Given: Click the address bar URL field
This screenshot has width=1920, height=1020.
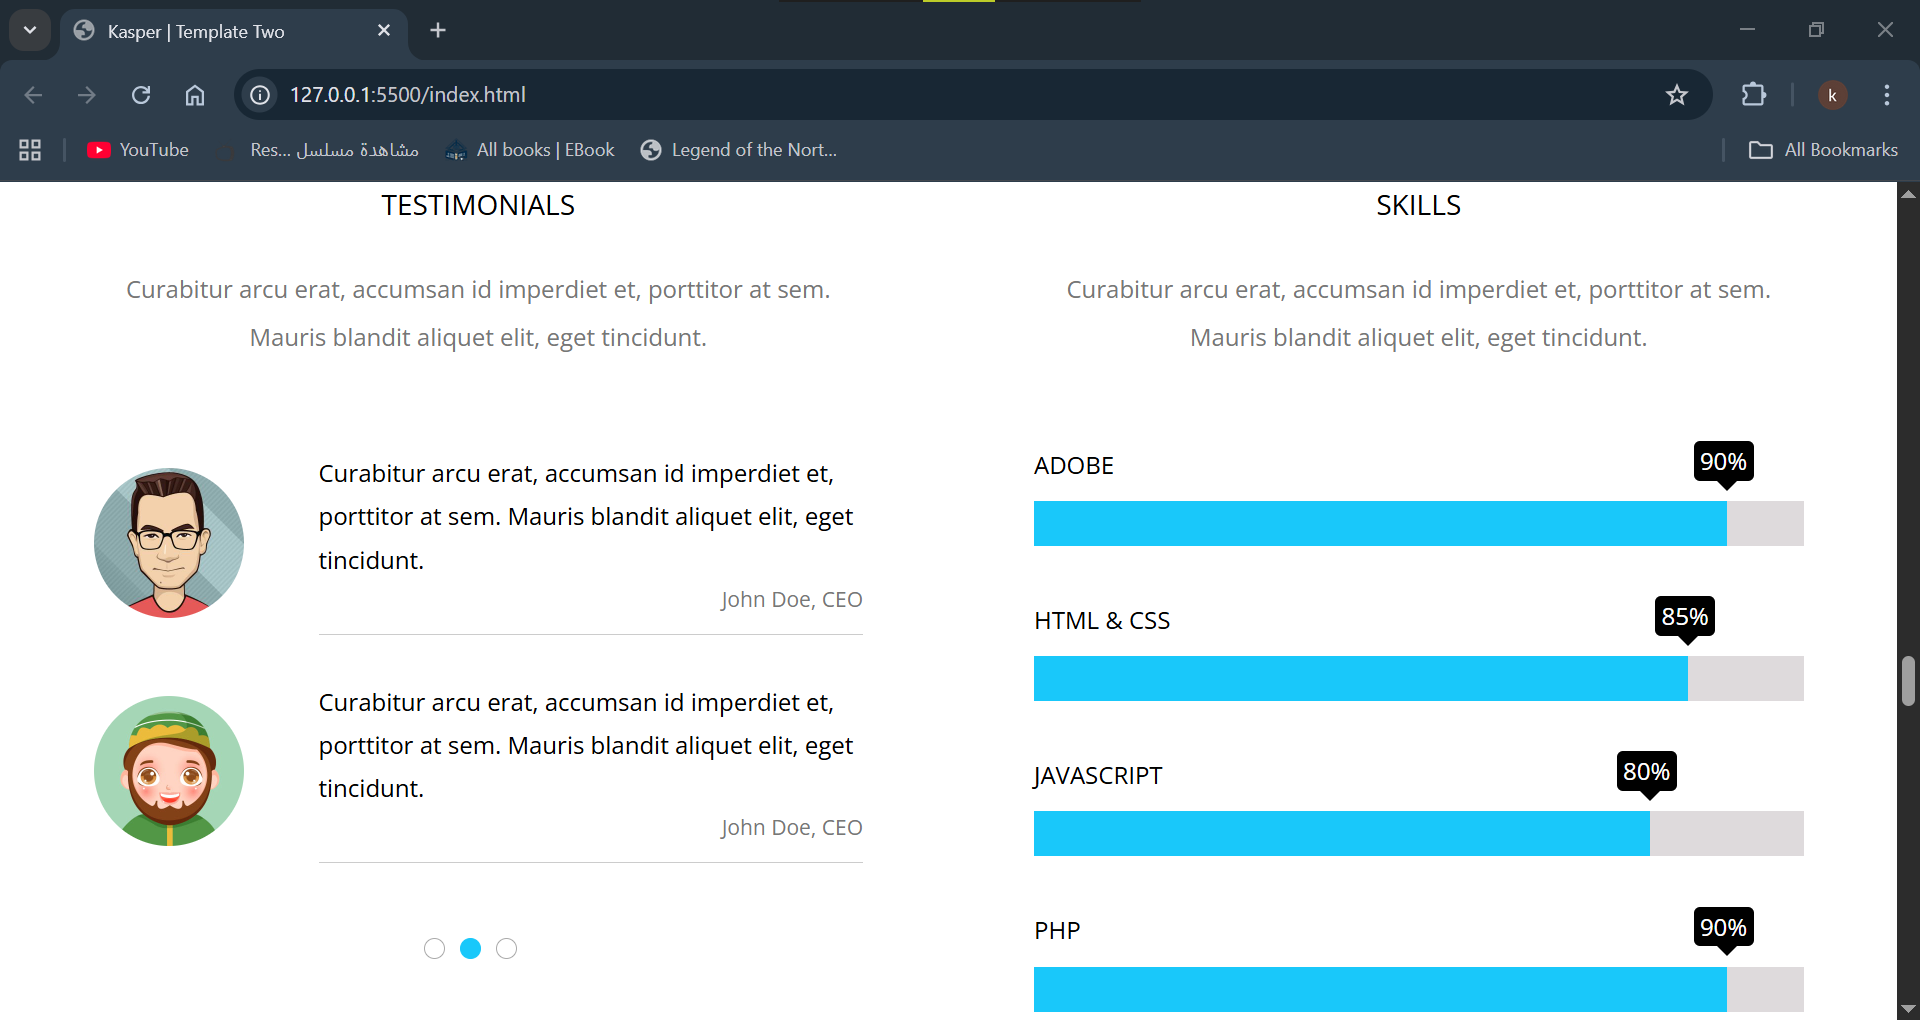Looking at the screenshot, I should [x=900, y=95].
